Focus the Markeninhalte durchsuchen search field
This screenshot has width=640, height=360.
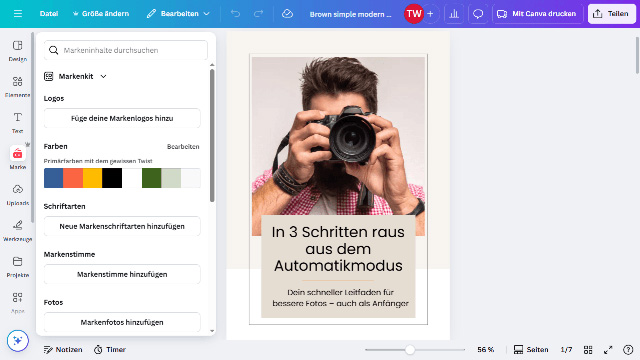[x=126, y=50]
